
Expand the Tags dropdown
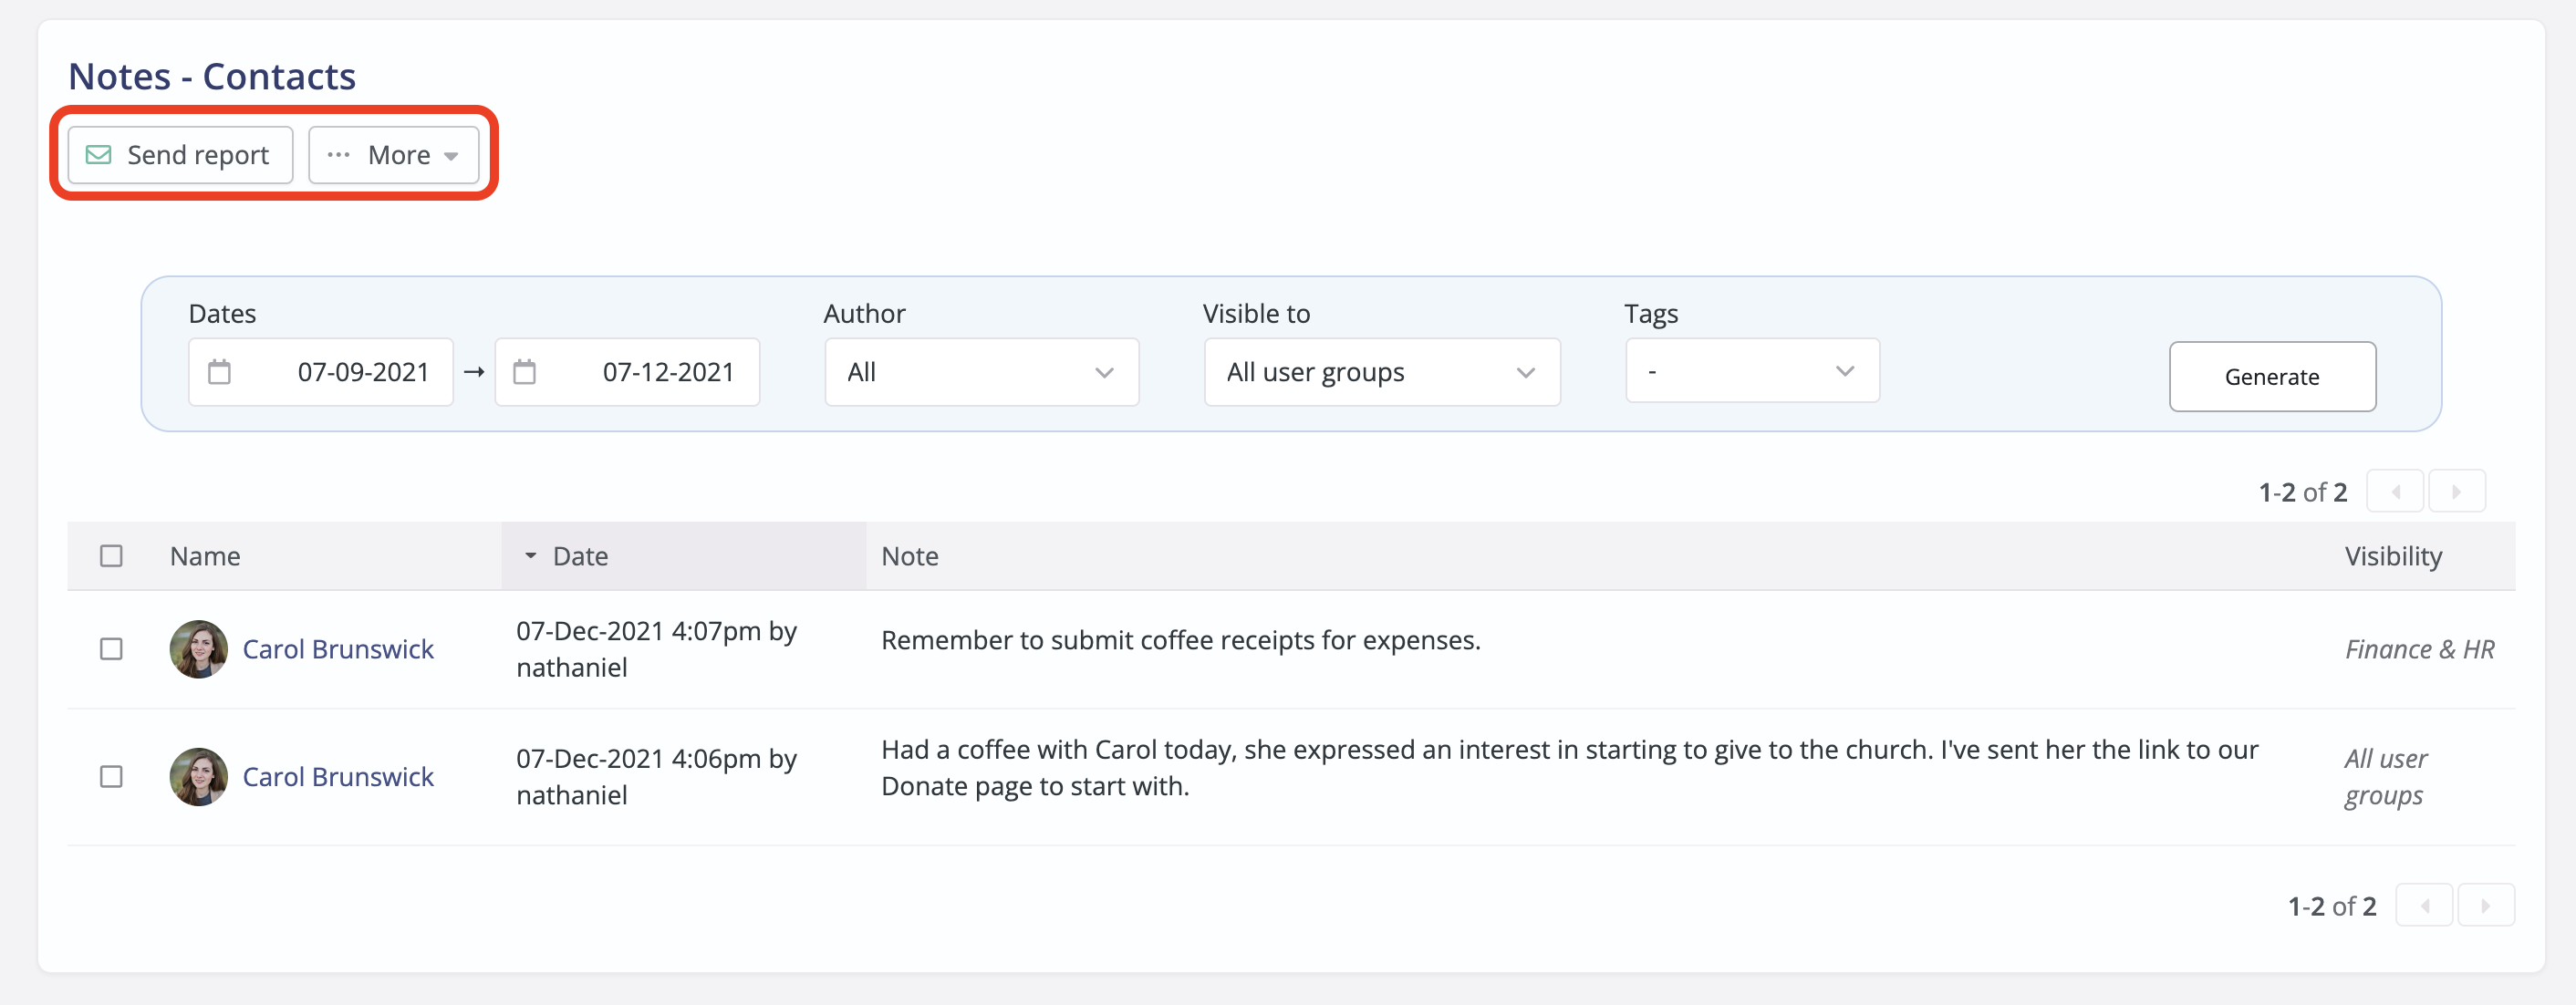[x=1751, y=370]
